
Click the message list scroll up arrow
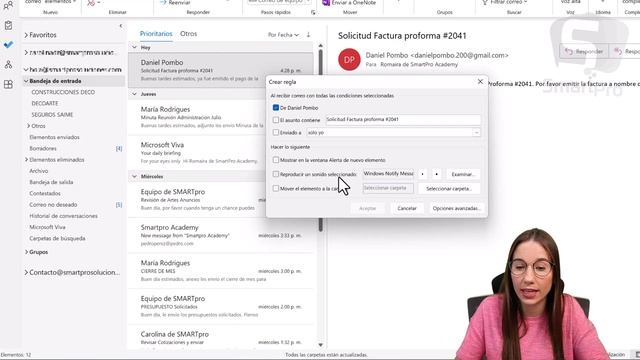pyautogui.click(x=320, y=46)
